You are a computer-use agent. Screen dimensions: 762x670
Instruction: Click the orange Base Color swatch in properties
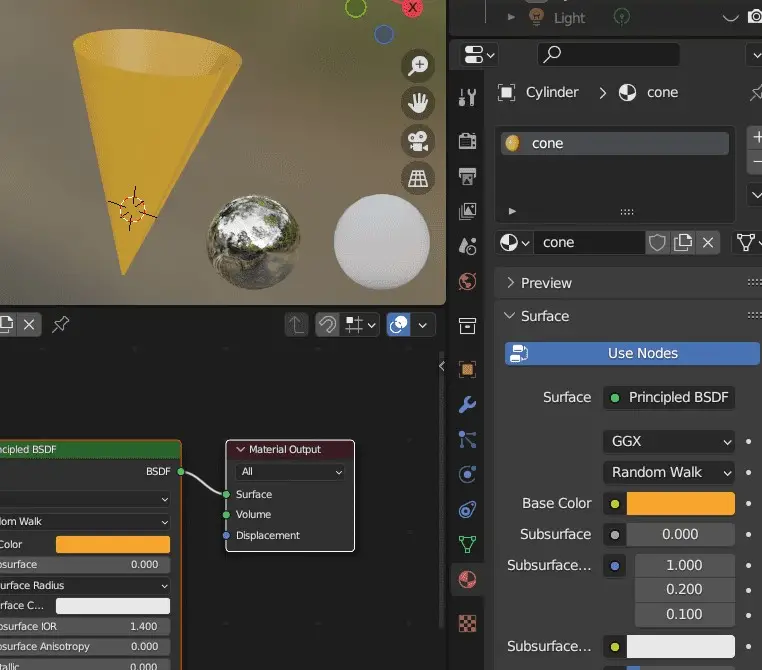click(x=680, y=503)
